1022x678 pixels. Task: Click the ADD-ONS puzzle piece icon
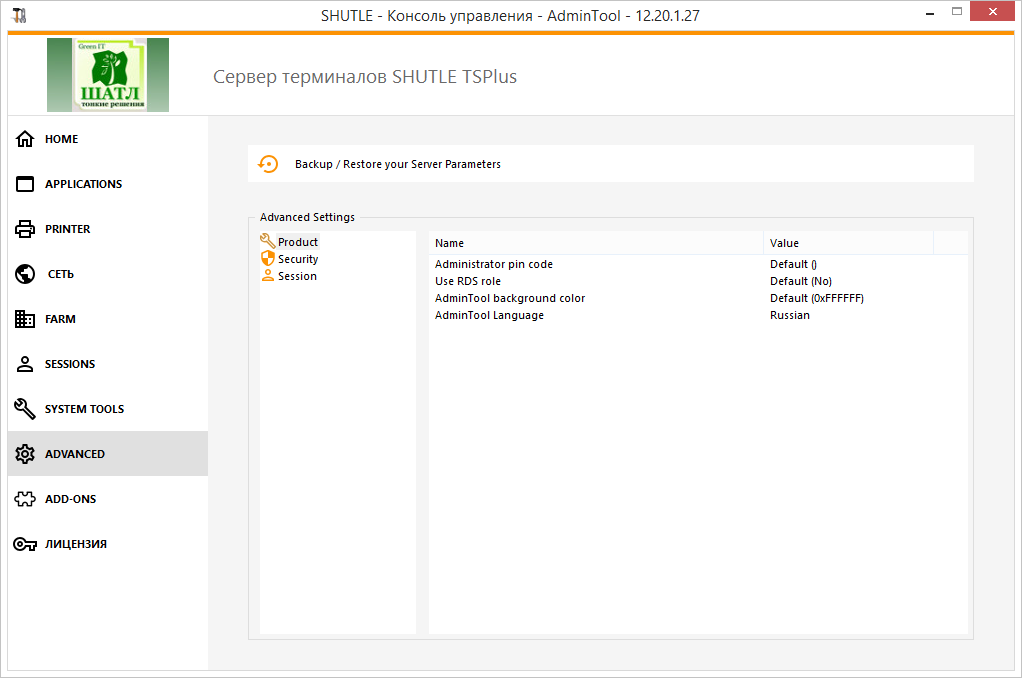pos(26,499)
